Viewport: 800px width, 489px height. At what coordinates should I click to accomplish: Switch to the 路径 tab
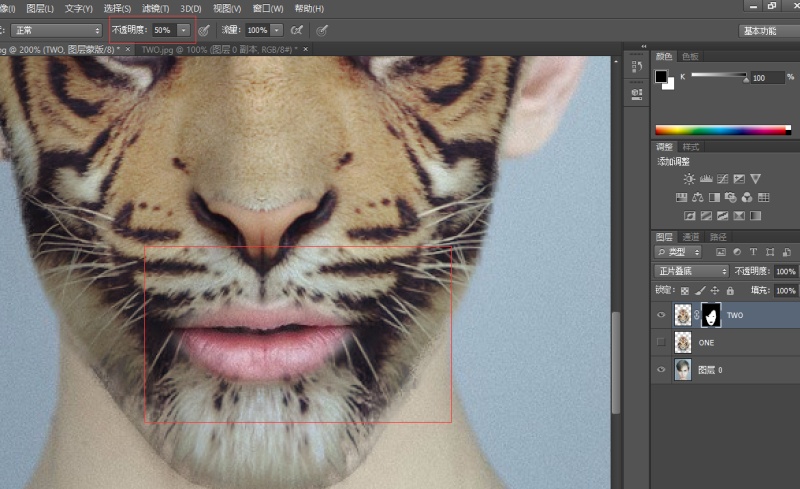pos(718,237)
